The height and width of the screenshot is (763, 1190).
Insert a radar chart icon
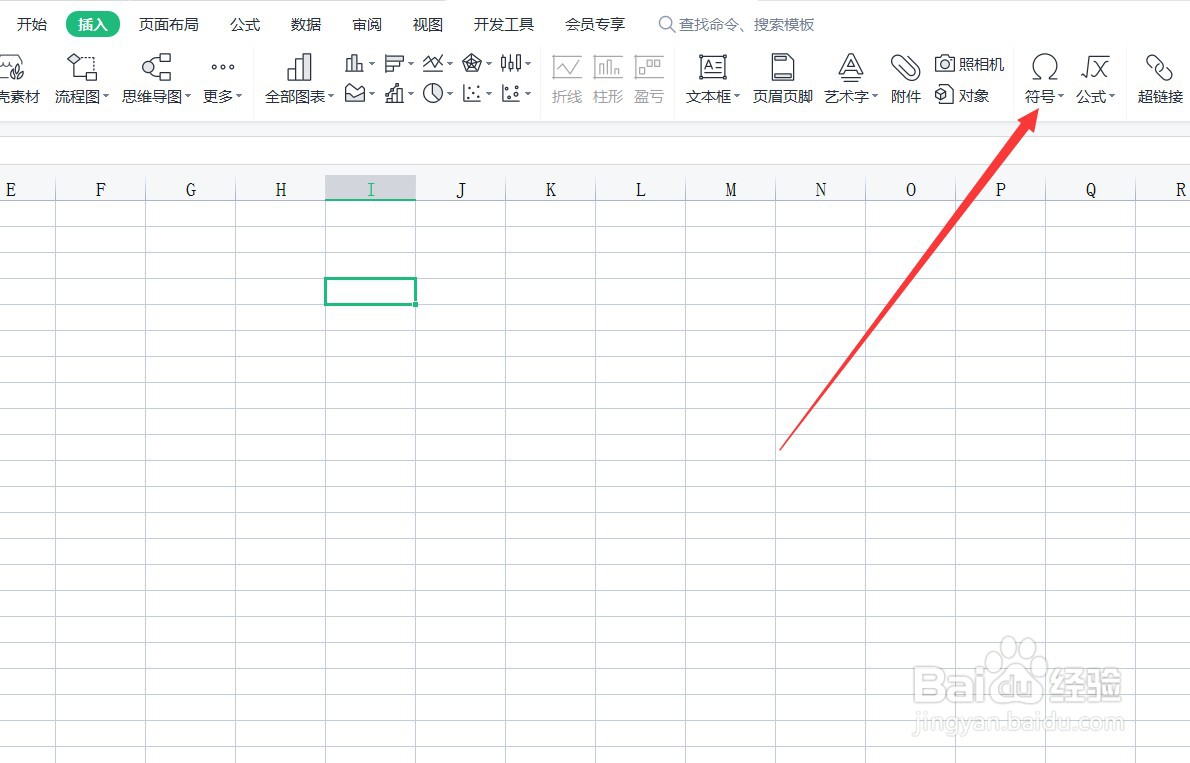(x=470, y=62)
